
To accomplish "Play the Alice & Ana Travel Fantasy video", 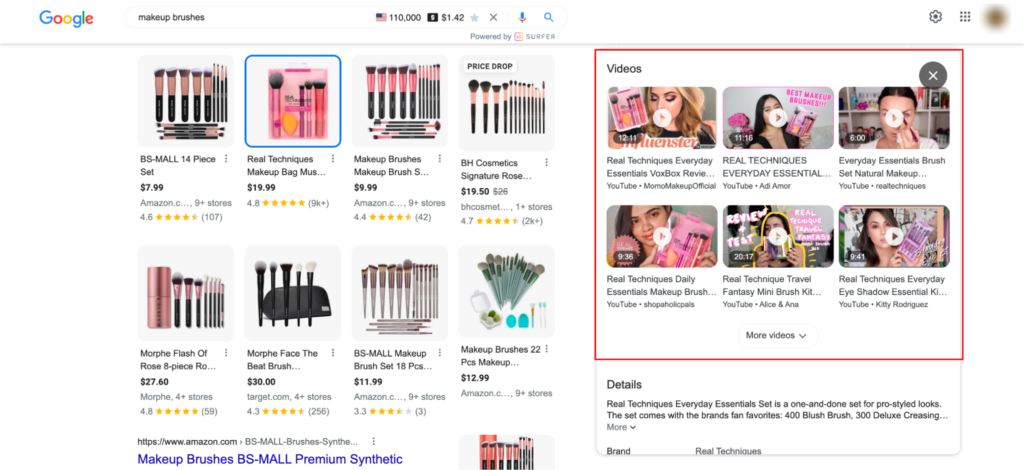I will click(777, 236).
